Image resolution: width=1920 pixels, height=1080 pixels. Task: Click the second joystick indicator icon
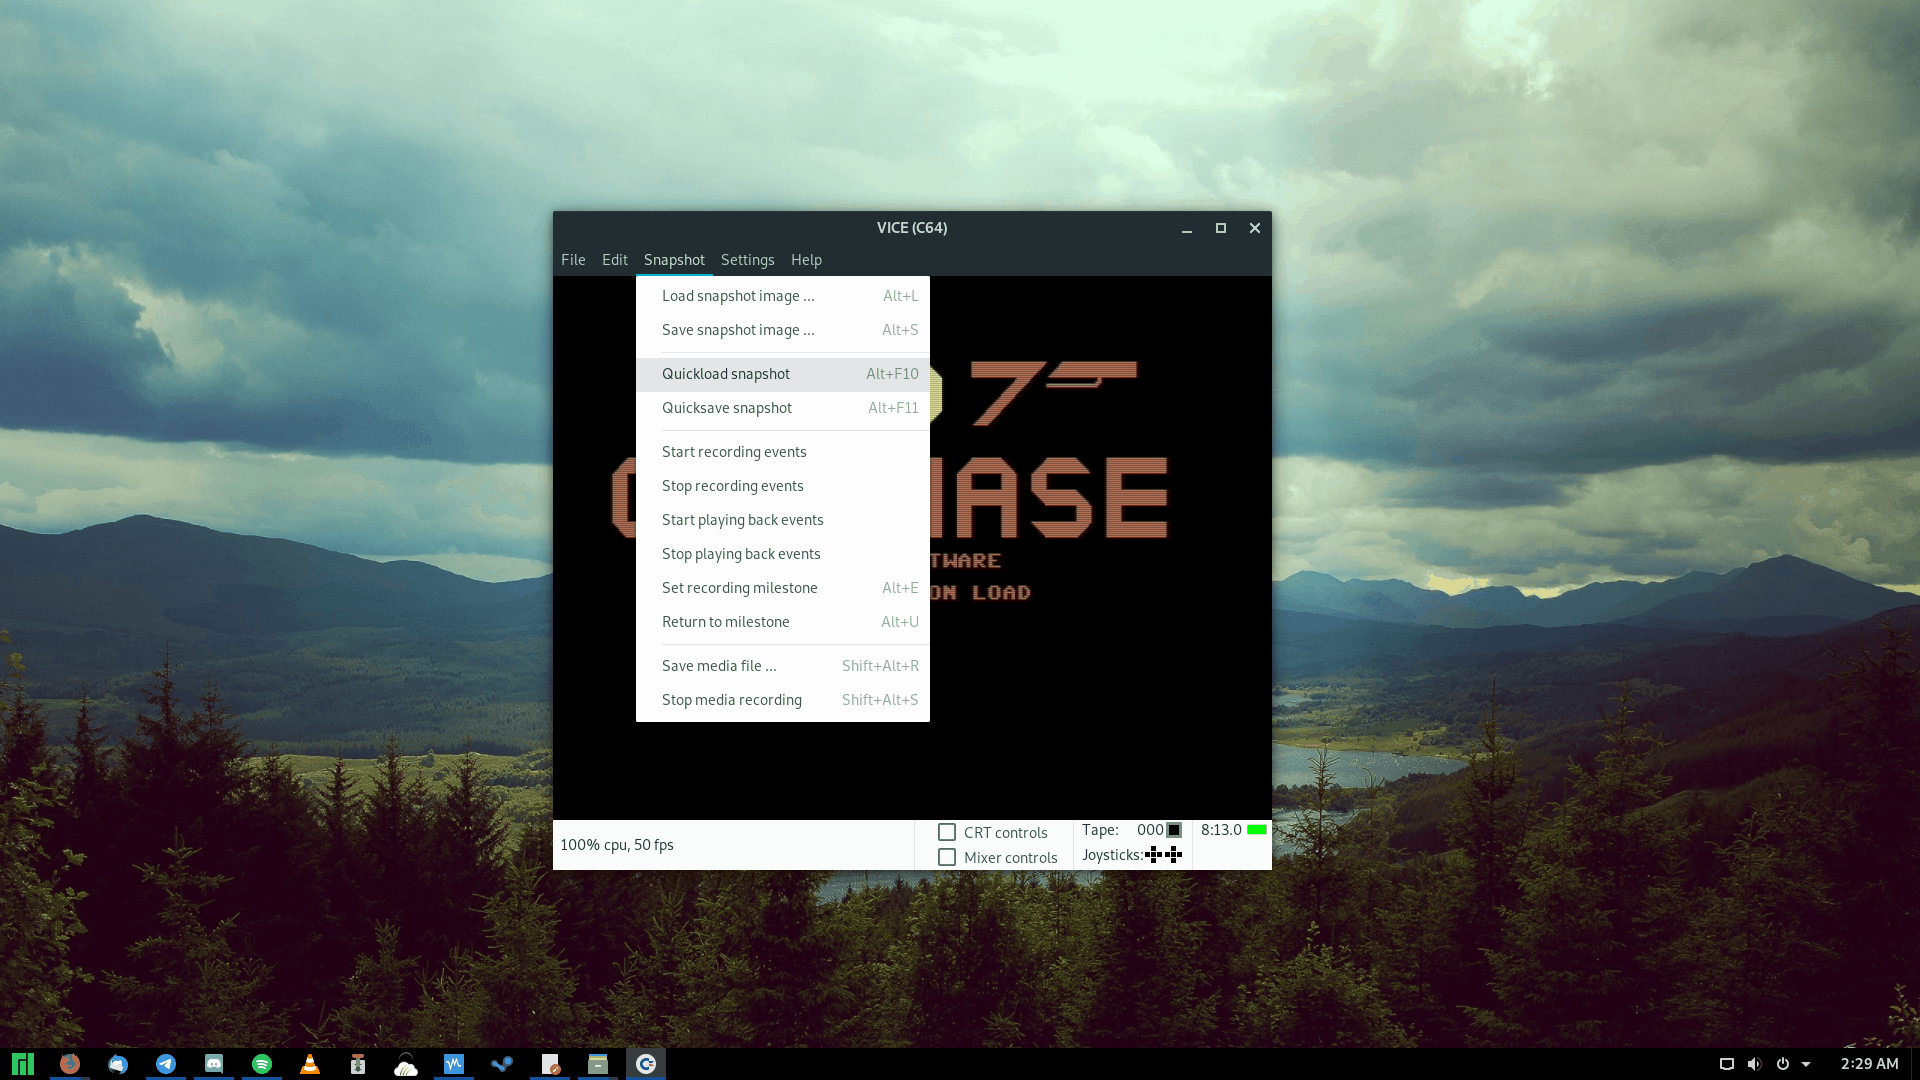[x=1173, y=854]
